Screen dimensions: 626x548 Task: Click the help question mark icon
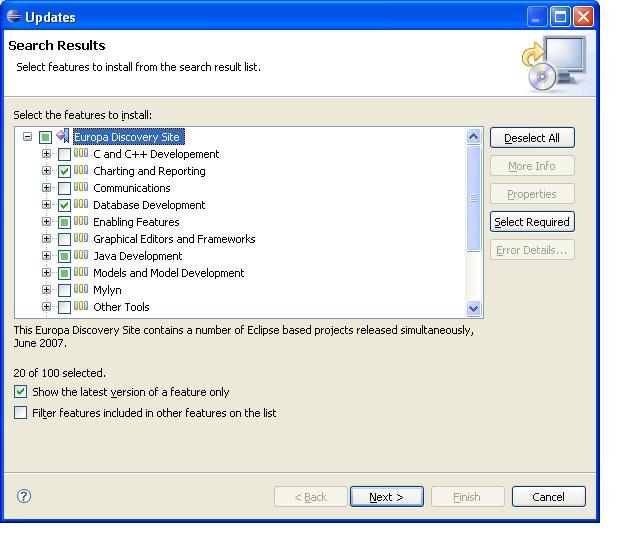(x=24, y=497)
